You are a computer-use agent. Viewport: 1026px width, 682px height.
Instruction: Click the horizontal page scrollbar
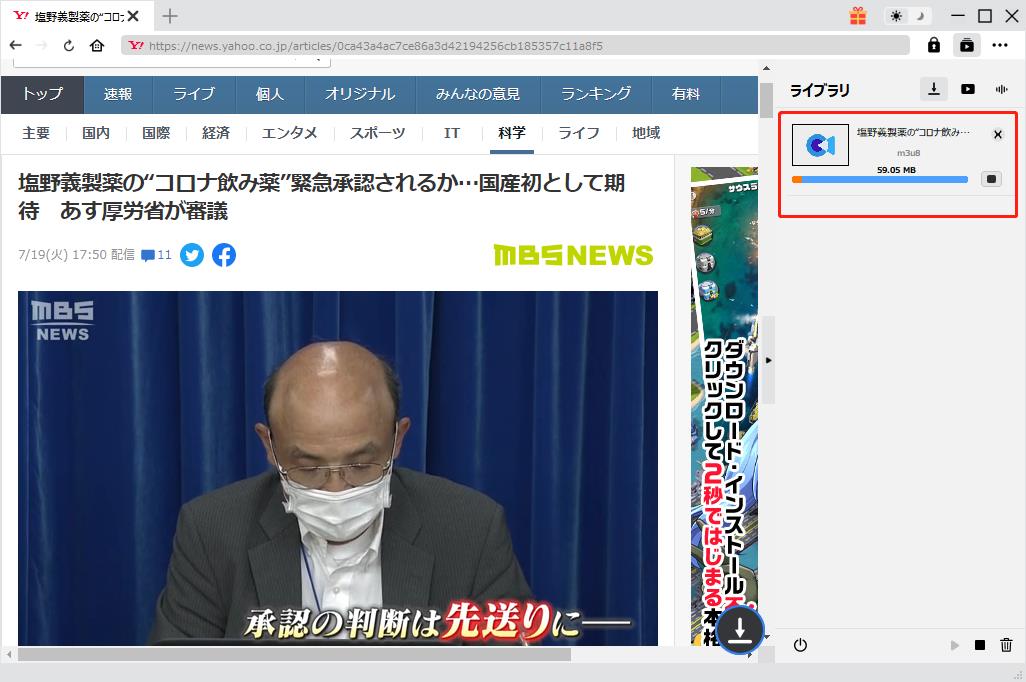(294, 654)
